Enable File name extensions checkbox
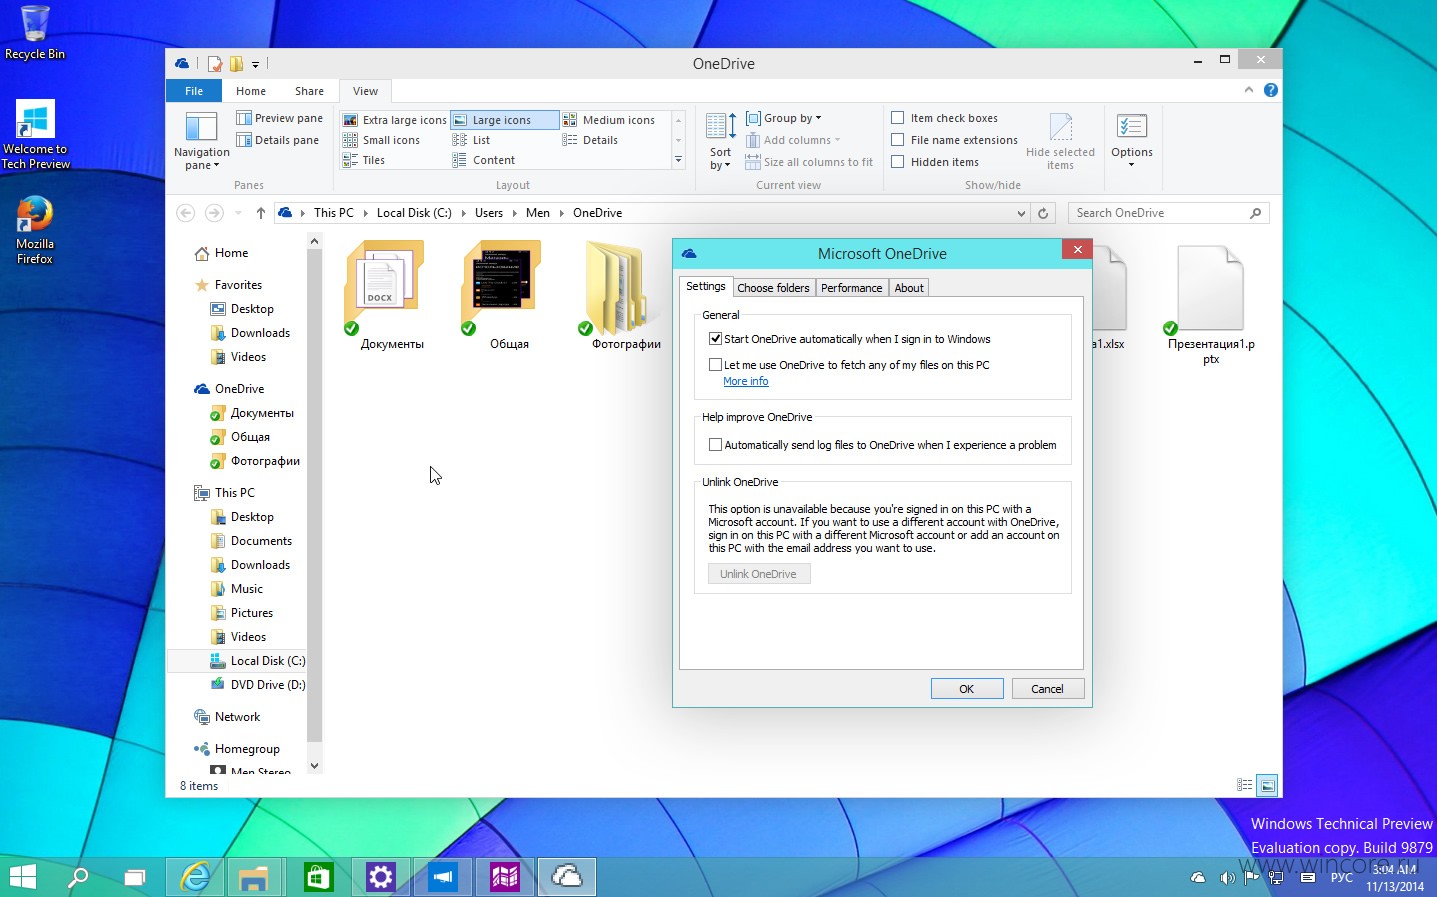Image resolution: width=1437 pixels, height=897 pixels. pyautogui.click(x=898, y=140)
